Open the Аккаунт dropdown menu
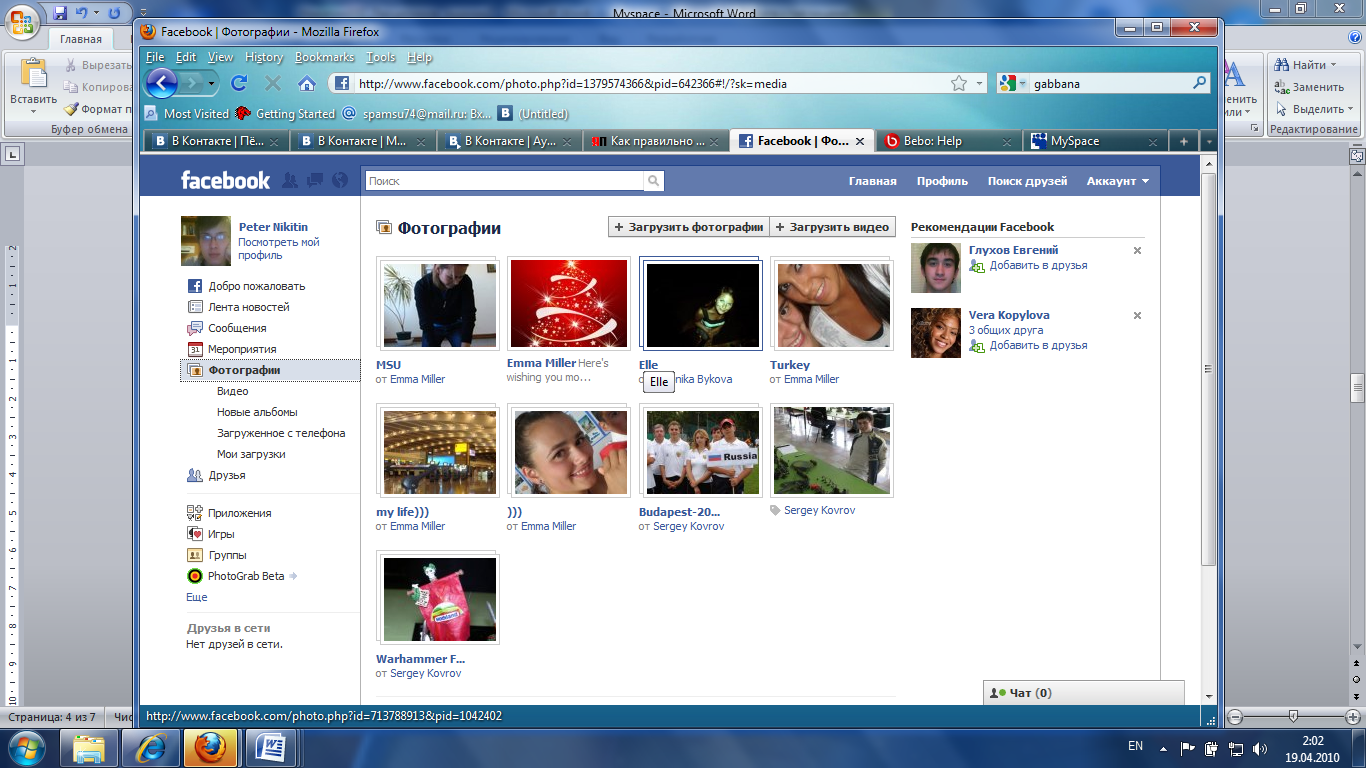Screen dimensions: 1366x768 coord(1117,181)
